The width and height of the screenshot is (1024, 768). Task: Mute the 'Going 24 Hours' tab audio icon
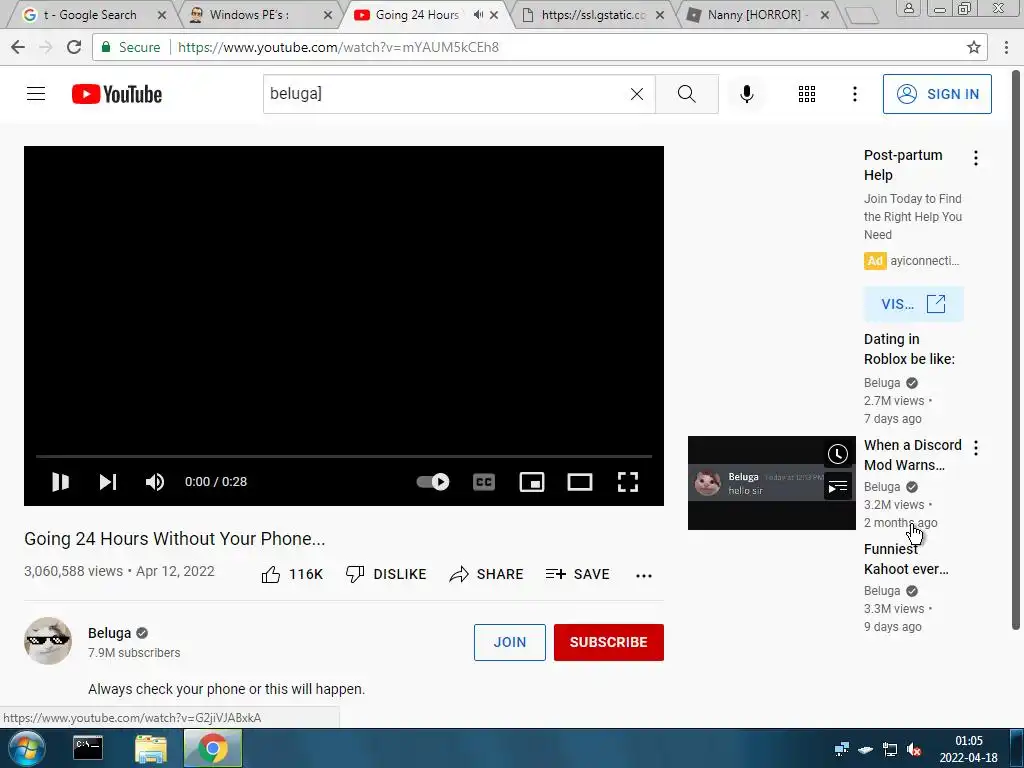(x=479, y=14)
